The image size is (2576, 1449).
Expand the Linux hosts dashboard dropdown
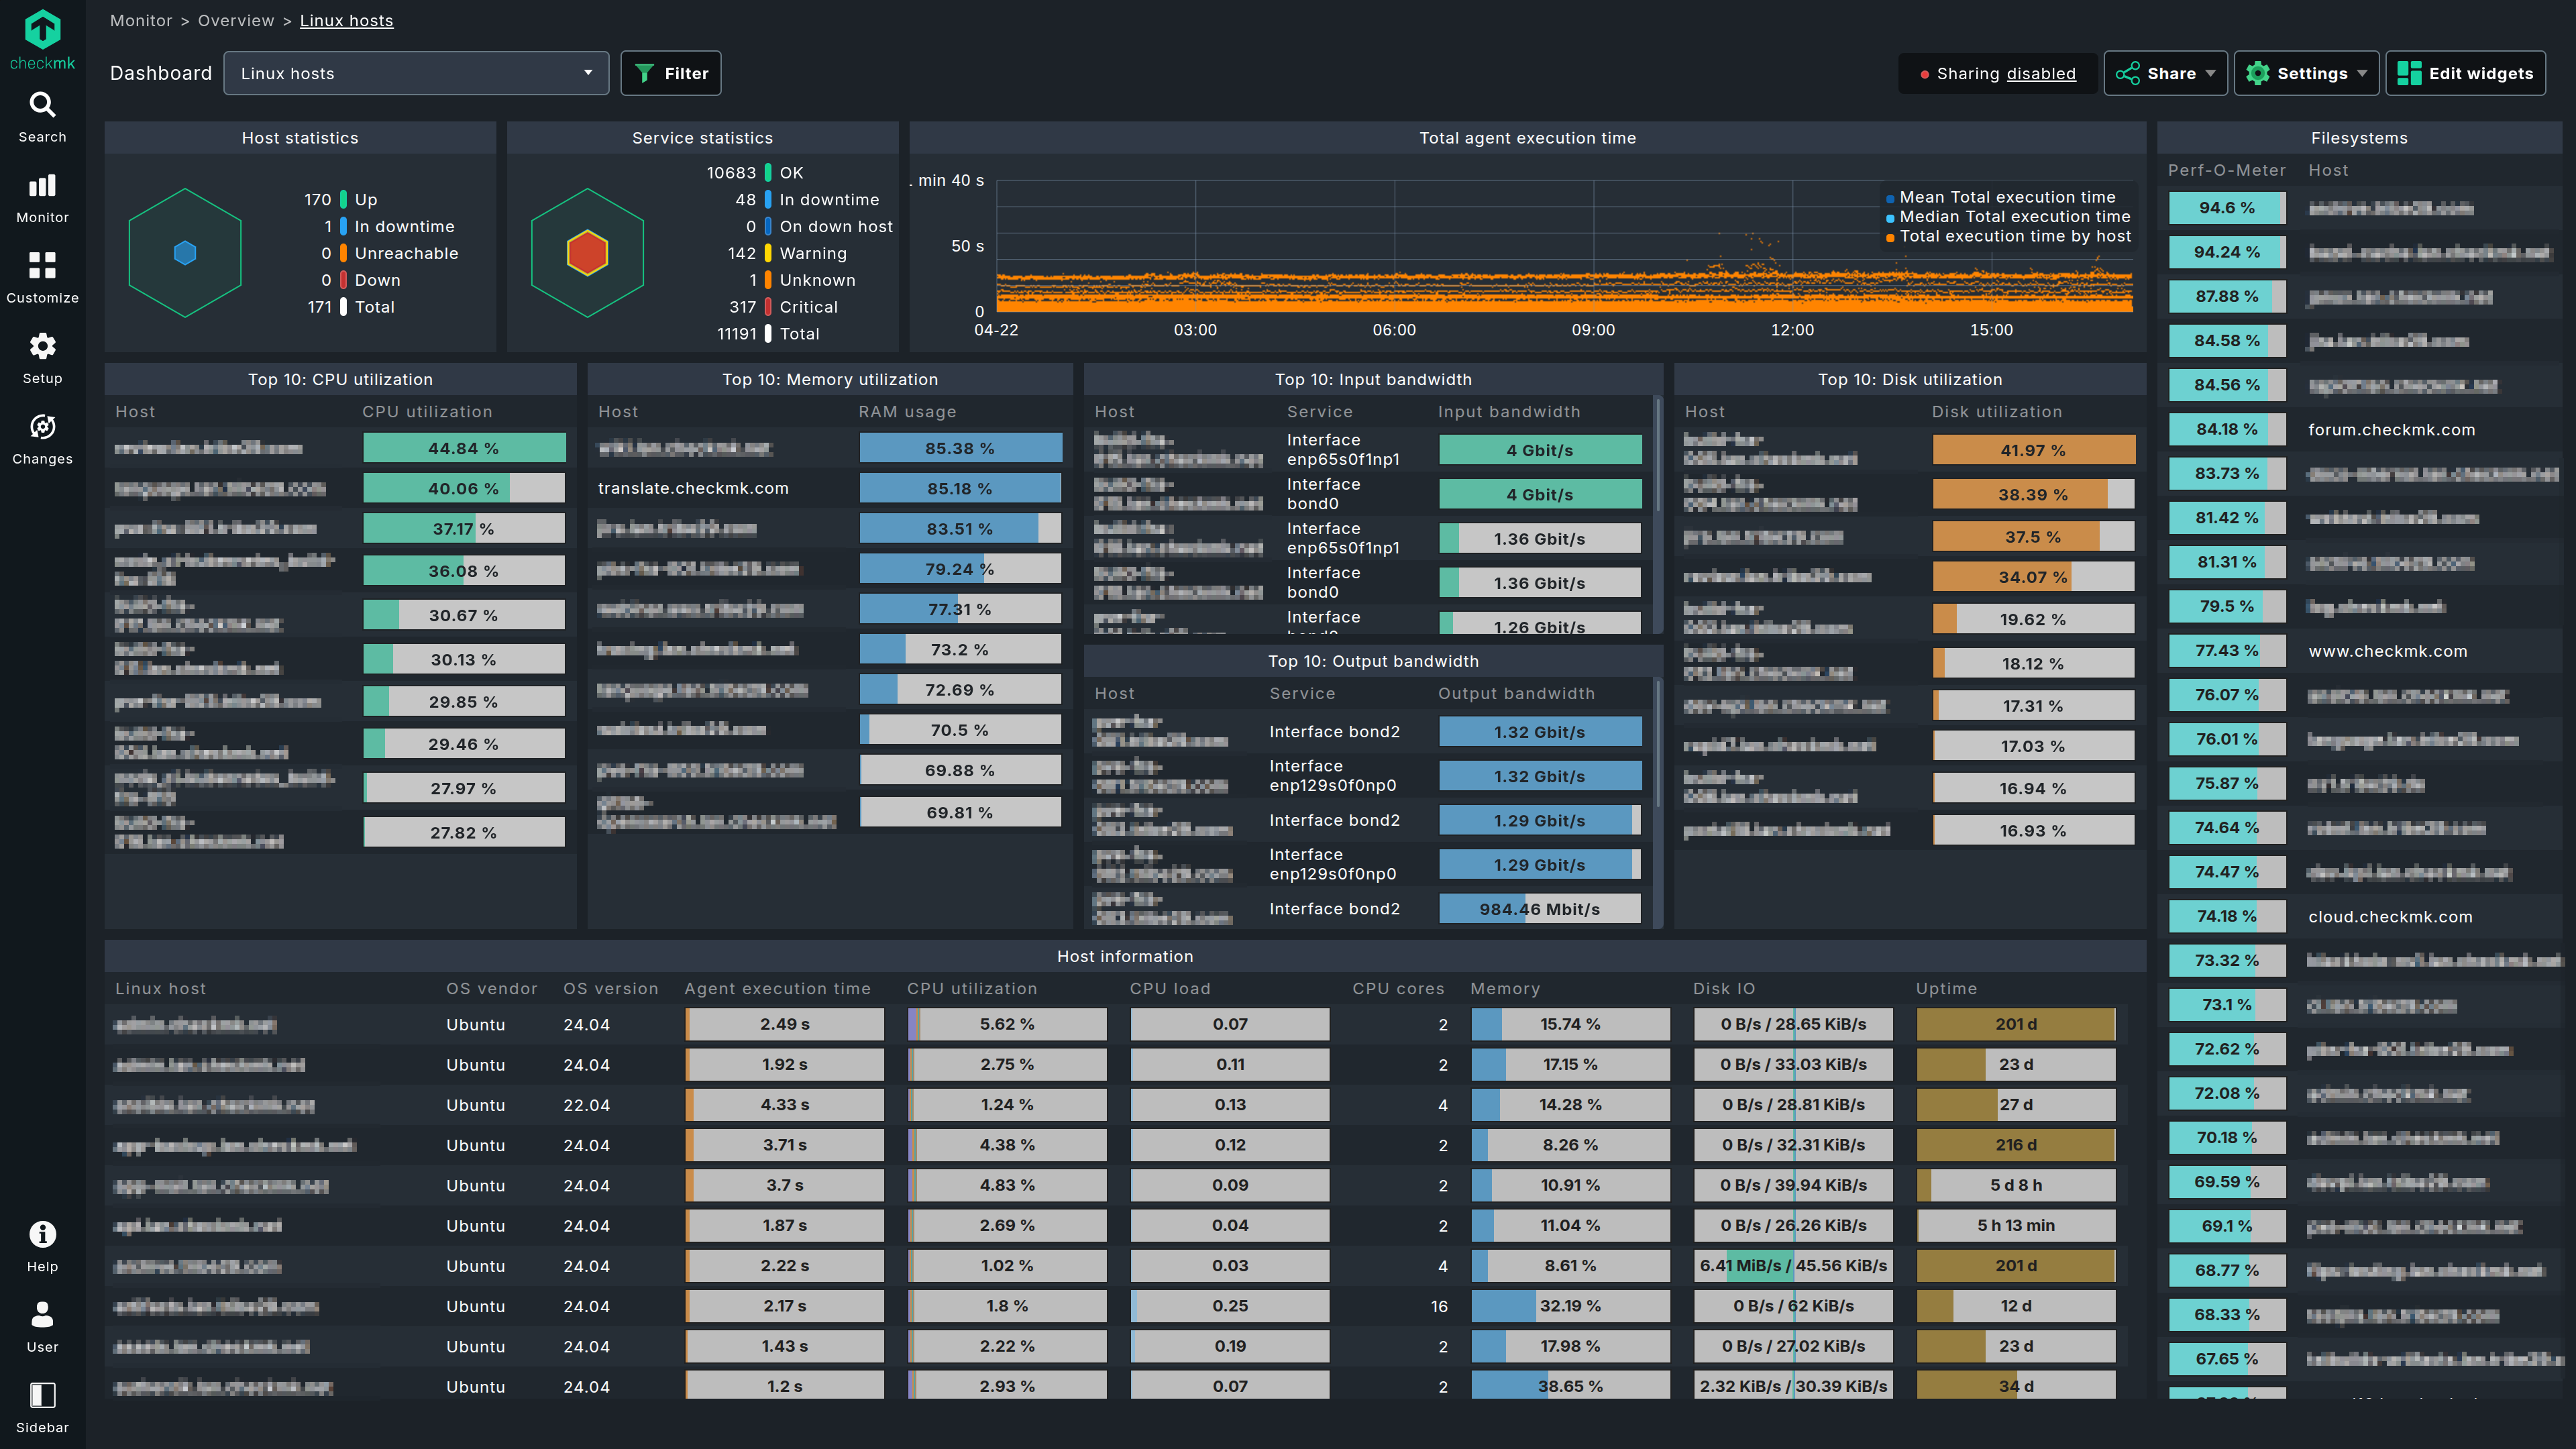416,73
